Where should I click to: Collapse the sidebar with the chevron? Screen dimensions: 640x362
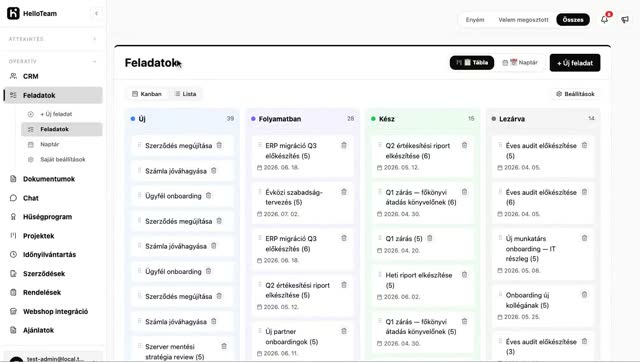click(x=96, y=13)
